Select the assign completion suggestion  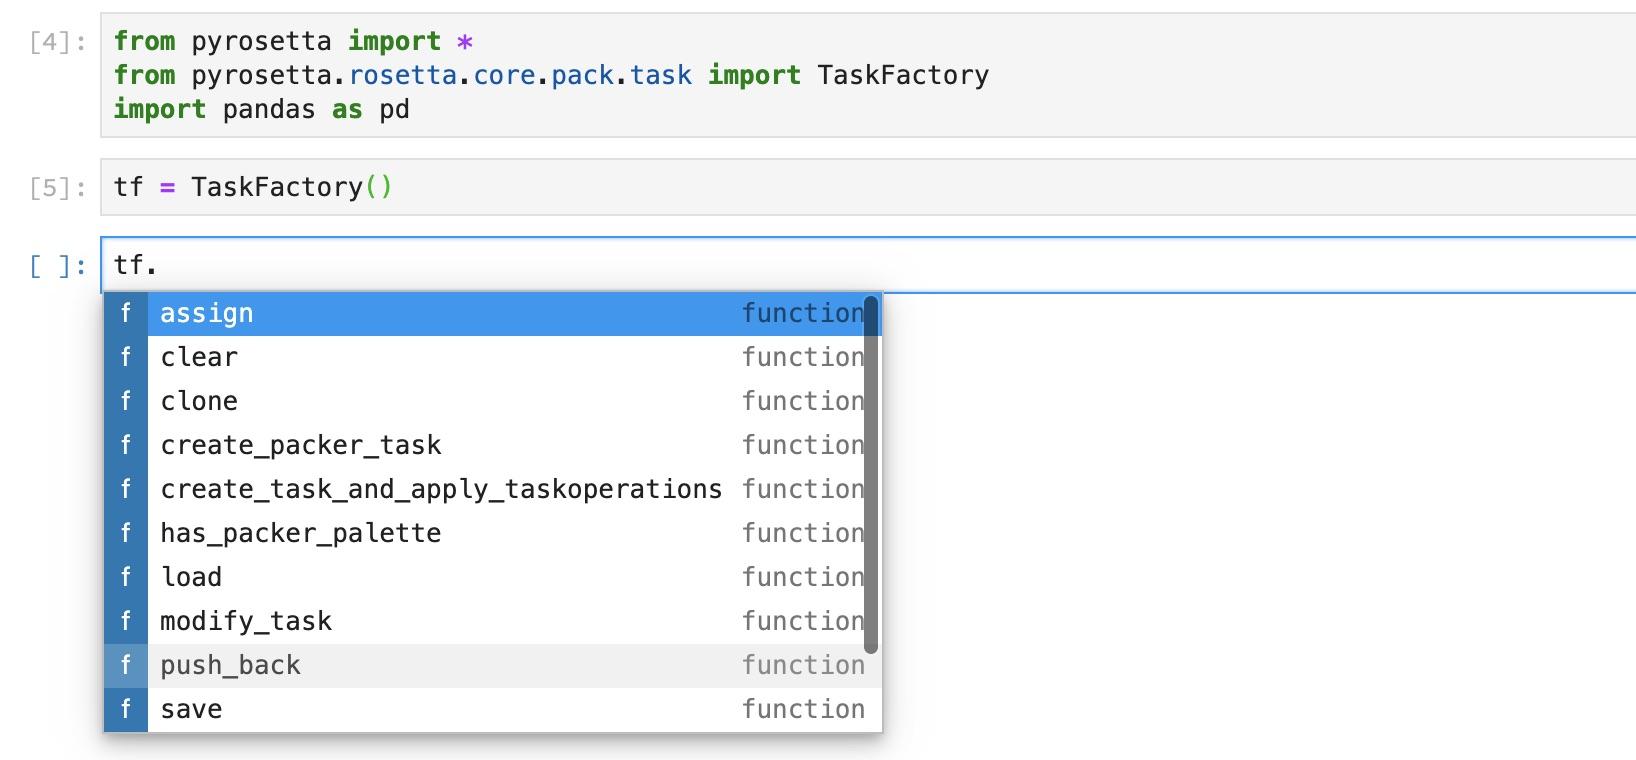pos(207,314)
